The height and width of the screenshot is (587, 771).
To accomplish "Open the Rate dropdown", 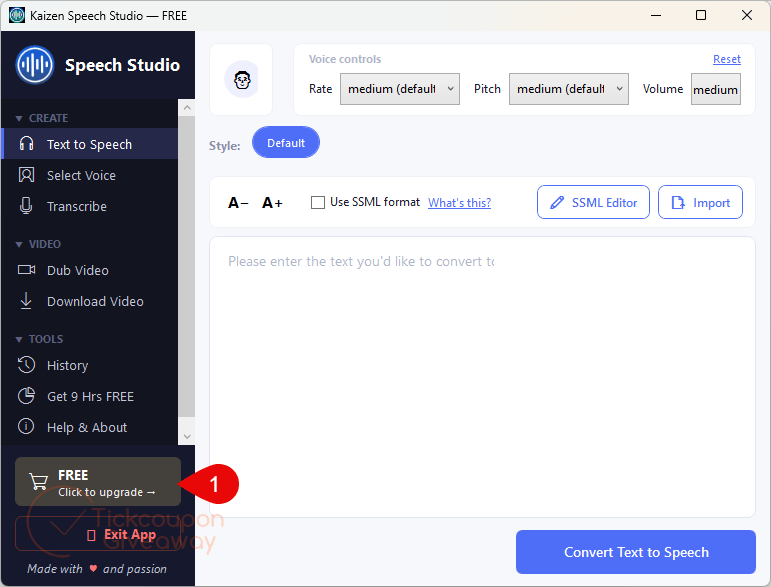I will pos(400,89).
